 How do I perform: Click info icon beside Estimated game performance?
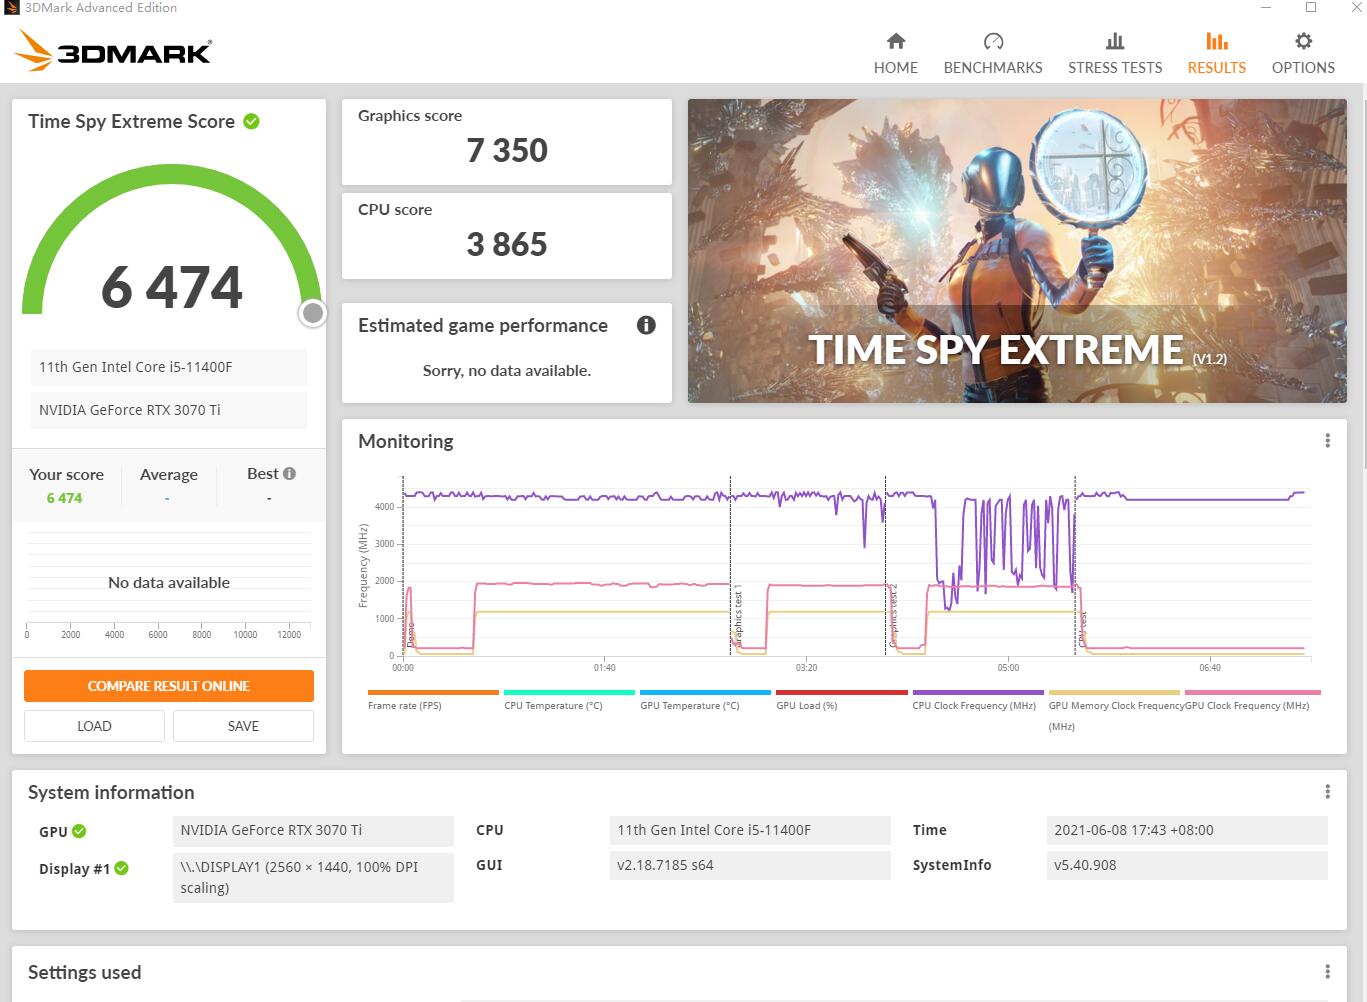646,325
